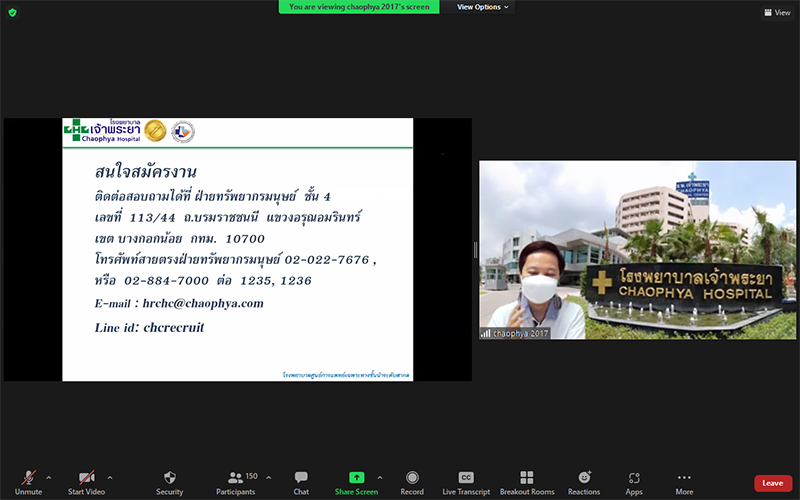Unmute the microphone

28,483
